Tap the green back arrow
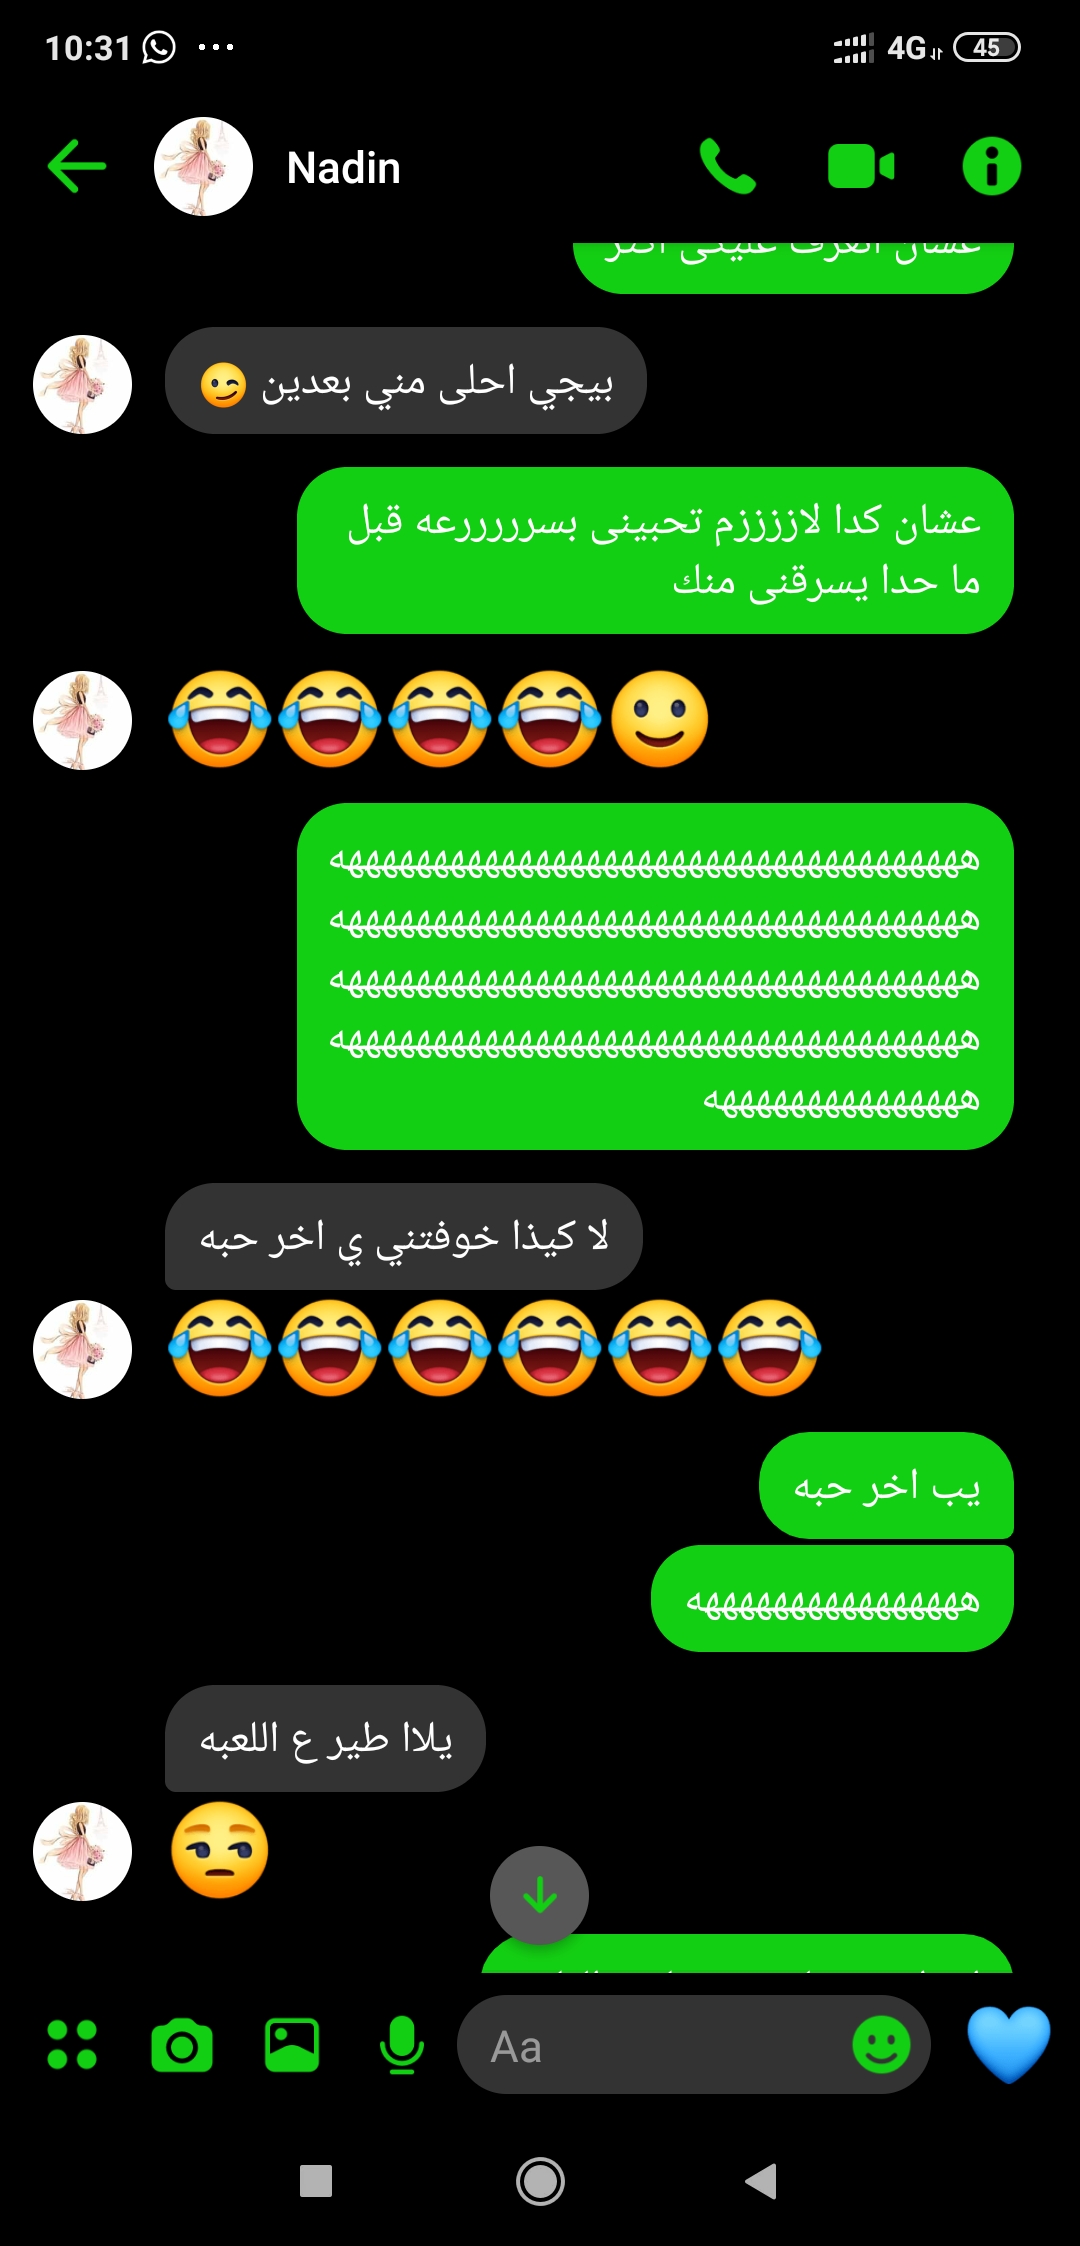1080x2246 pixels. (x=77, y=166)
